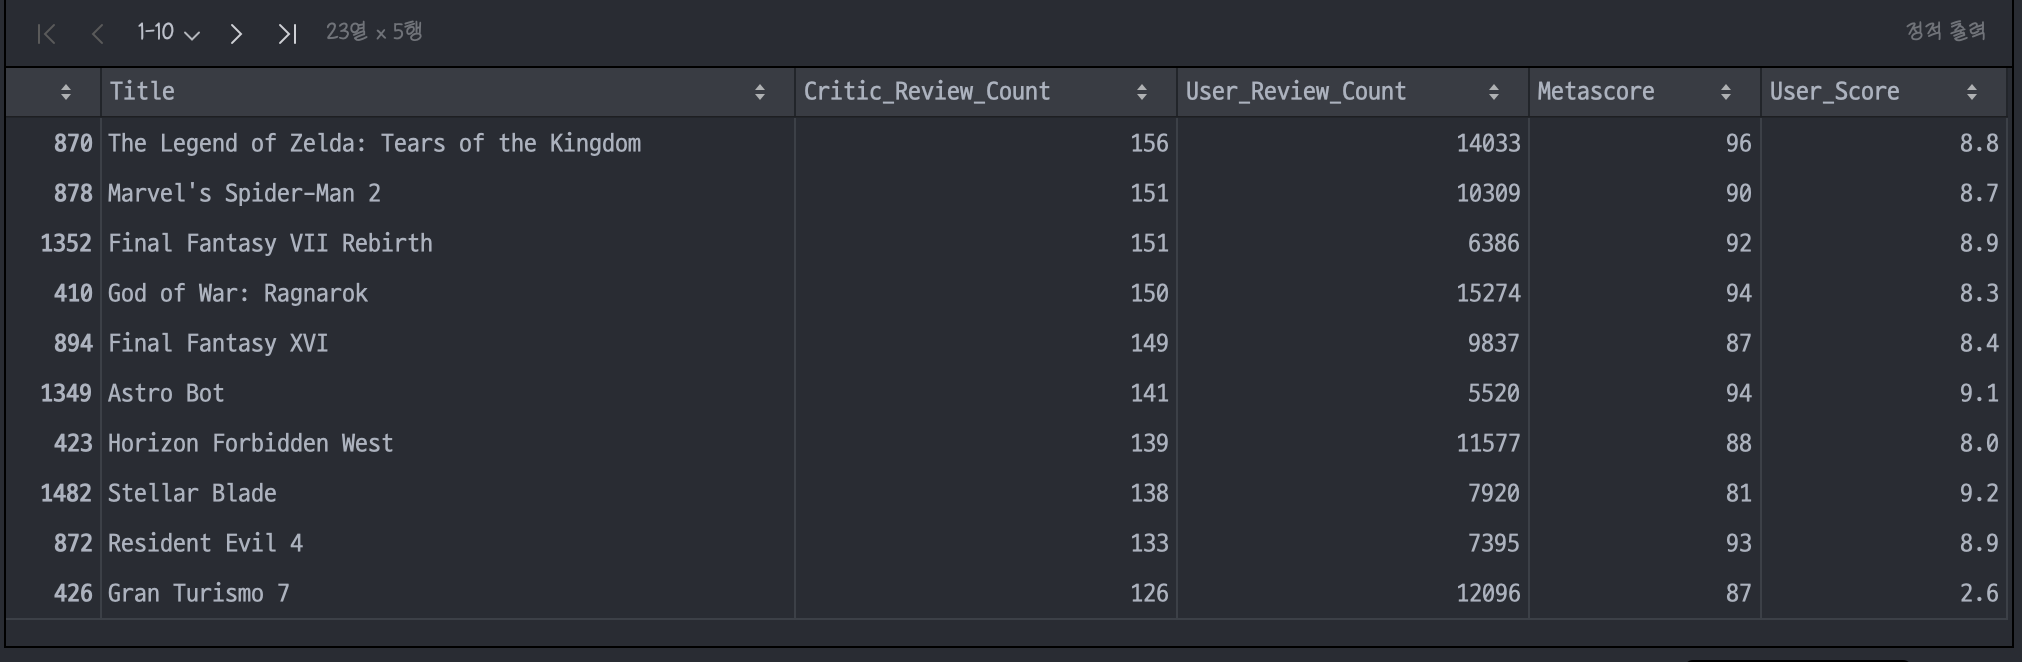Click User_Score value 2.6
The height and width of the screenshot is (662, 2022).
(1979, 593)
